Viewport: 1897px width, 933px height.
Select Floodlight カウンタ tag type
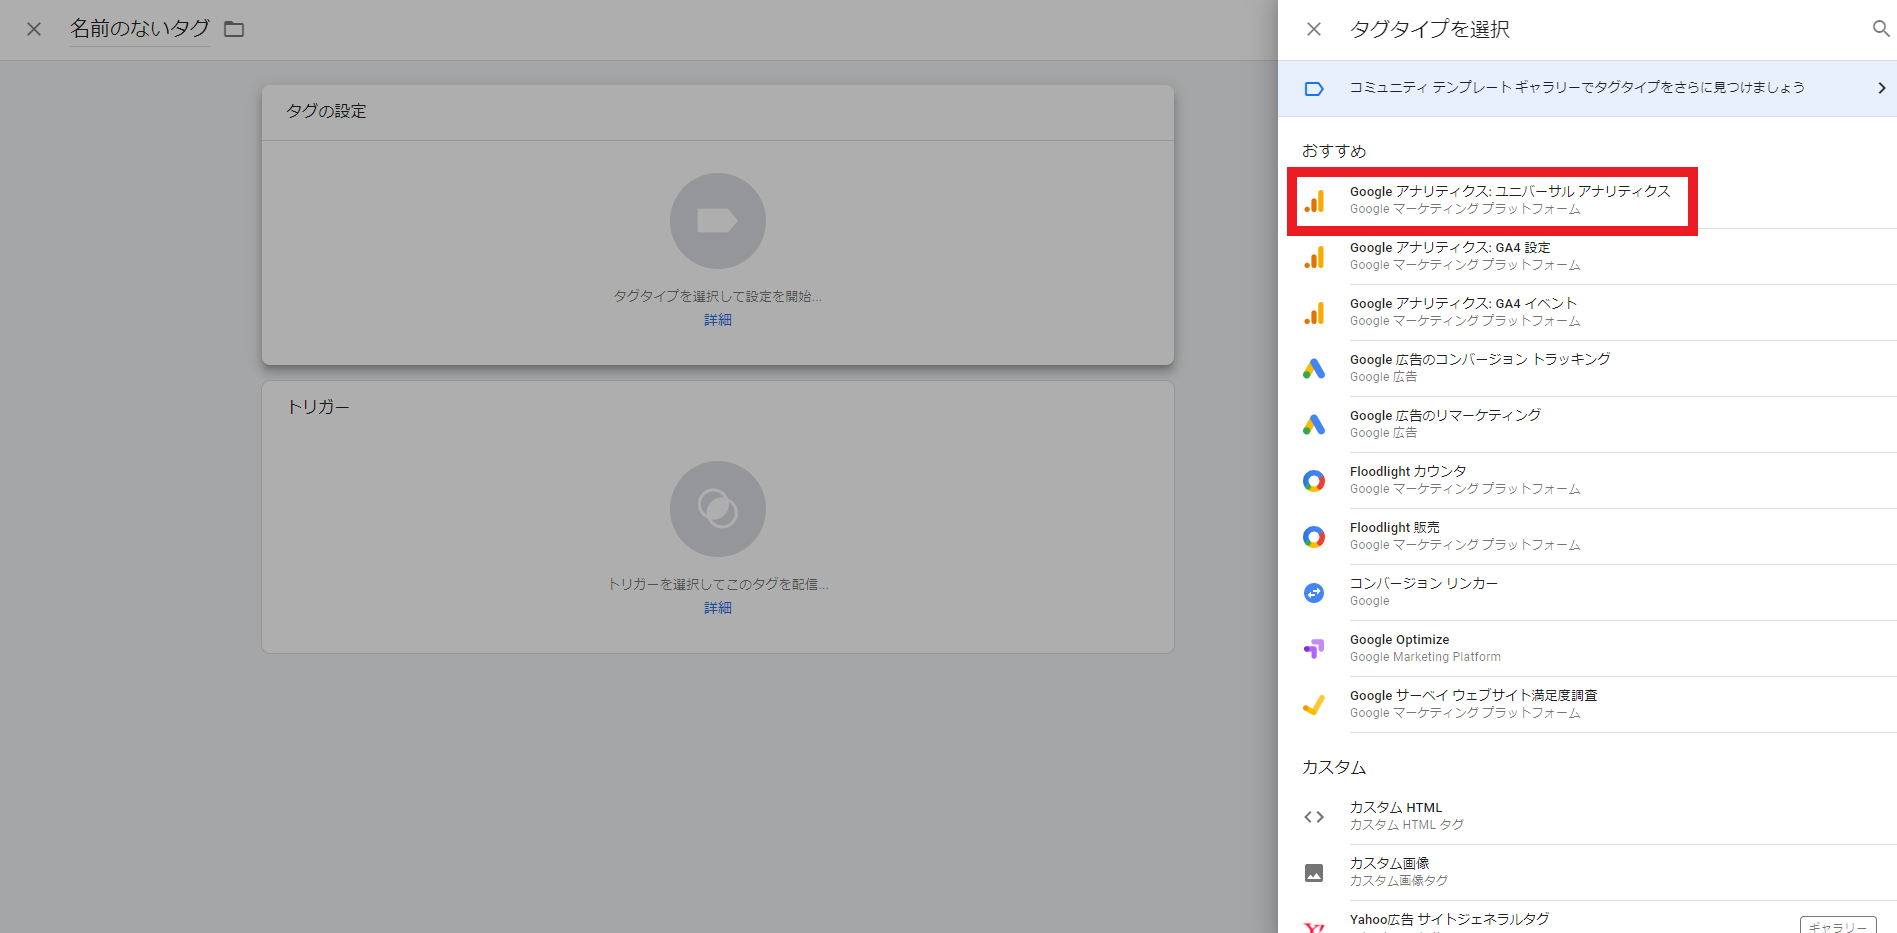coord(1587,480)
